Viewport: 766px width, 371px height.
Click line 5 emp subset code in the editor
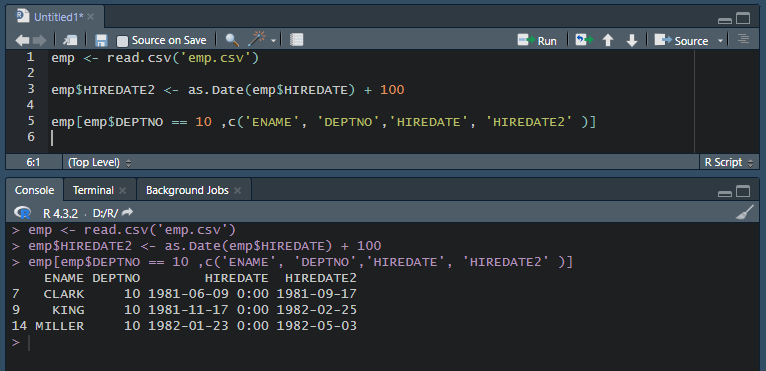[x=324, y=122]
